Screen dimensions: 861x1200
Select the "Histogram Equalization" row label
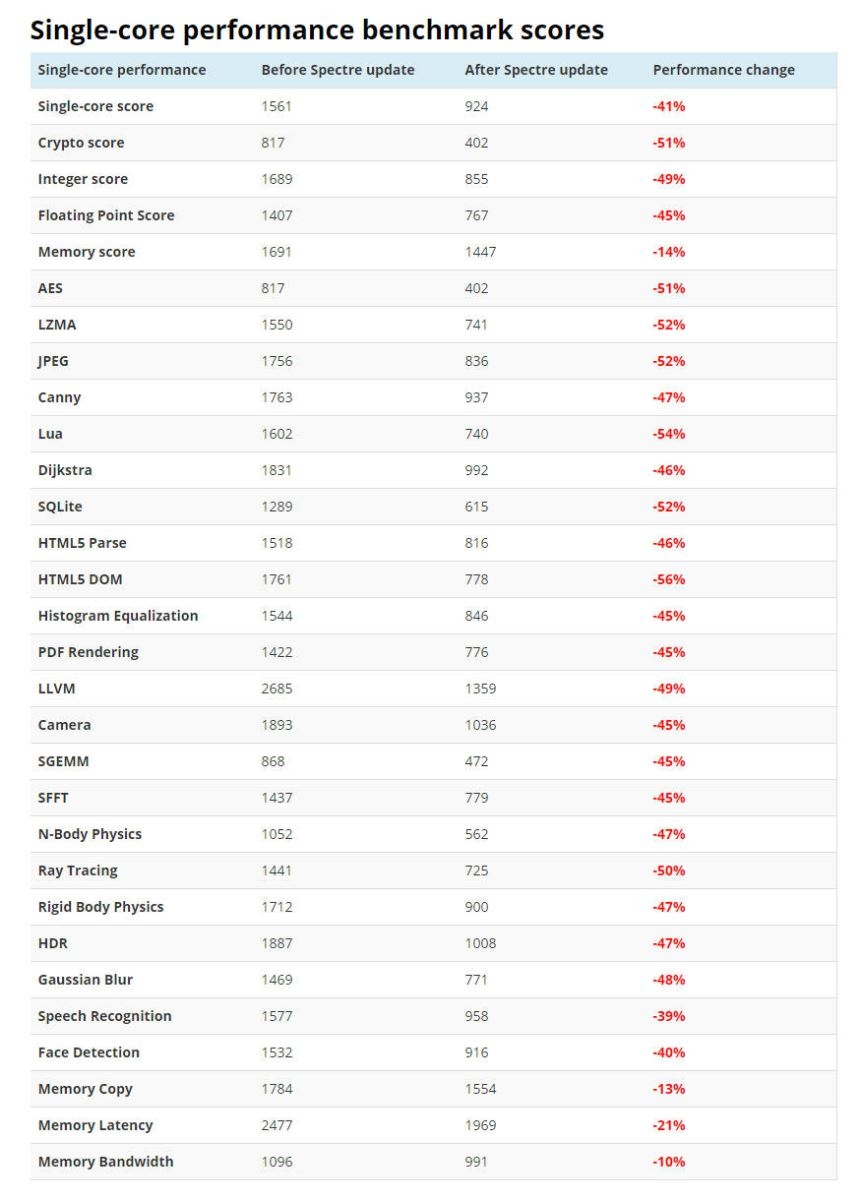[x=118, y=616]
